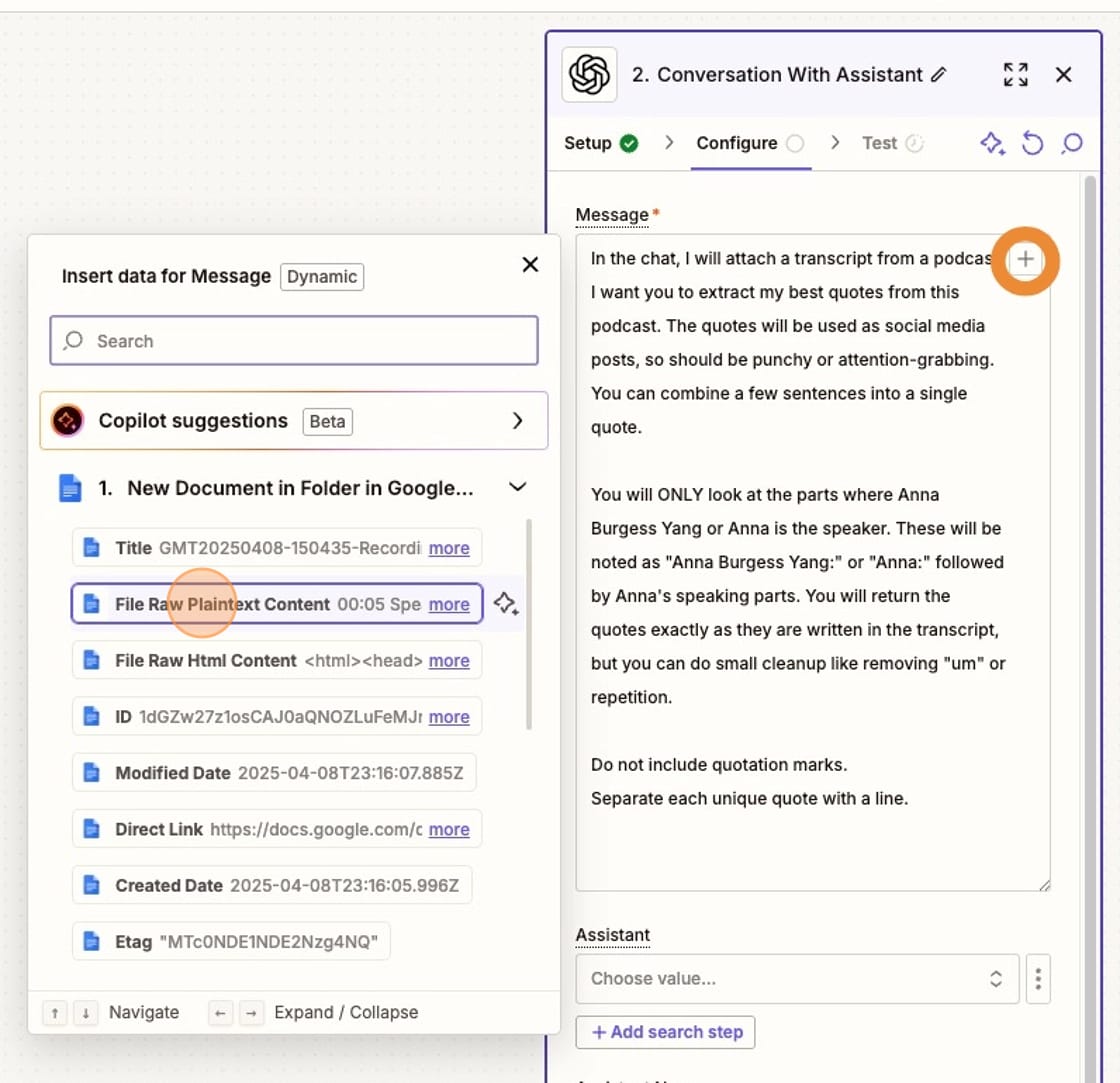Image resolution: width=1120 pixels, height=1083 pixels.
Task: Click the ChatGPT logo icon on the step header
Action: point(589,75)
